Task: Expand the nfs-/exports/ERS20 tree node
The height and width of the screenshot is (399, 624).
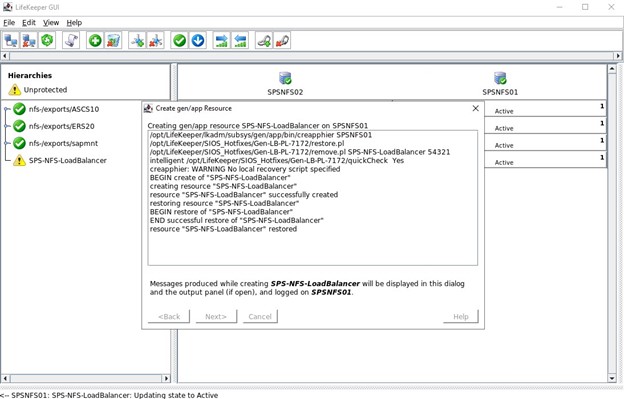Action: [7, 126]
